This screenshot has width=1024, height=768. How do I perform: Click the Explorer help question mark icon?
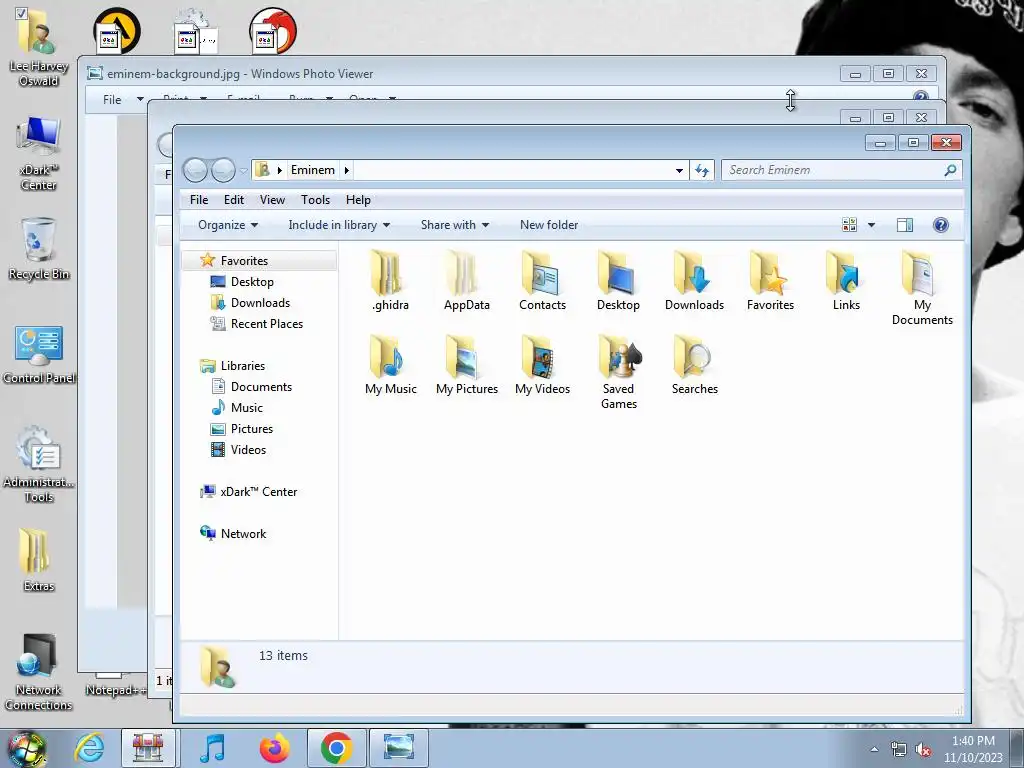tap(940, 225)
